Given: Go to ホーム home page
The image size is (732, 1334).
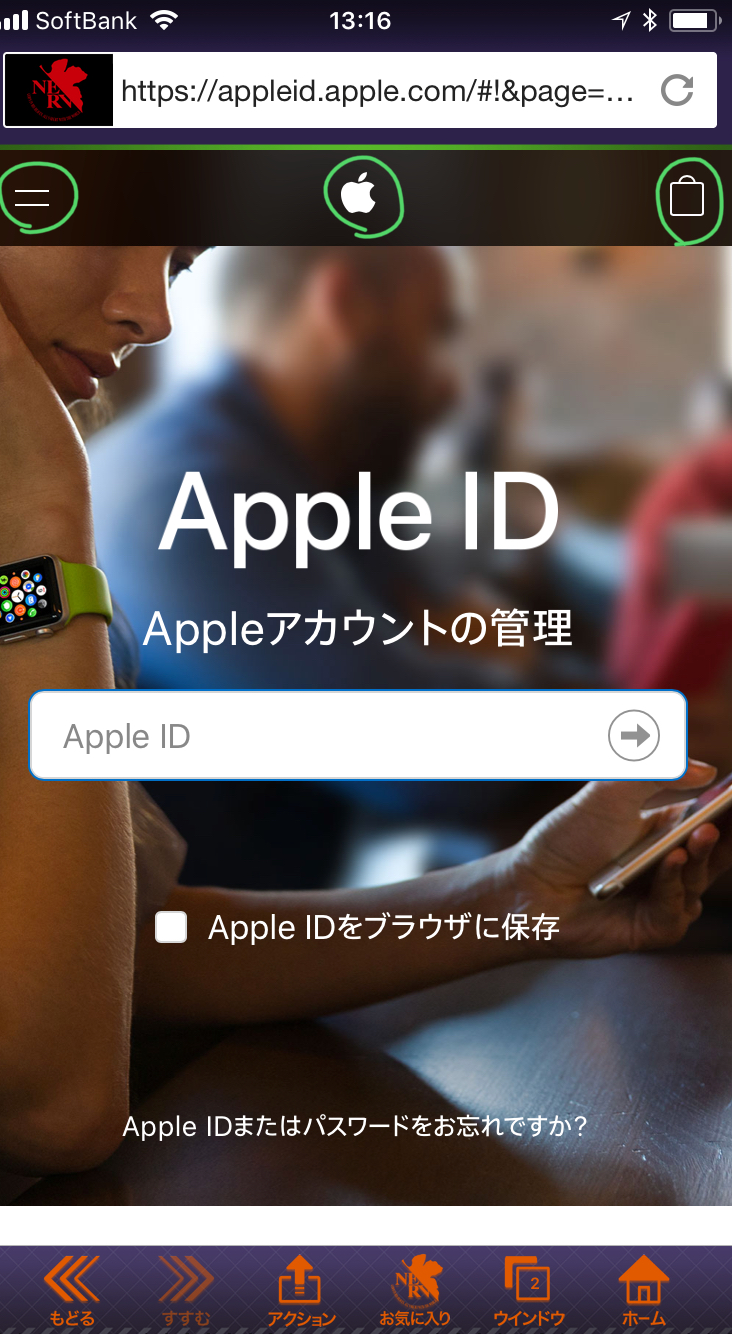Looking at the screenshot, I should tap(643, 1290).
